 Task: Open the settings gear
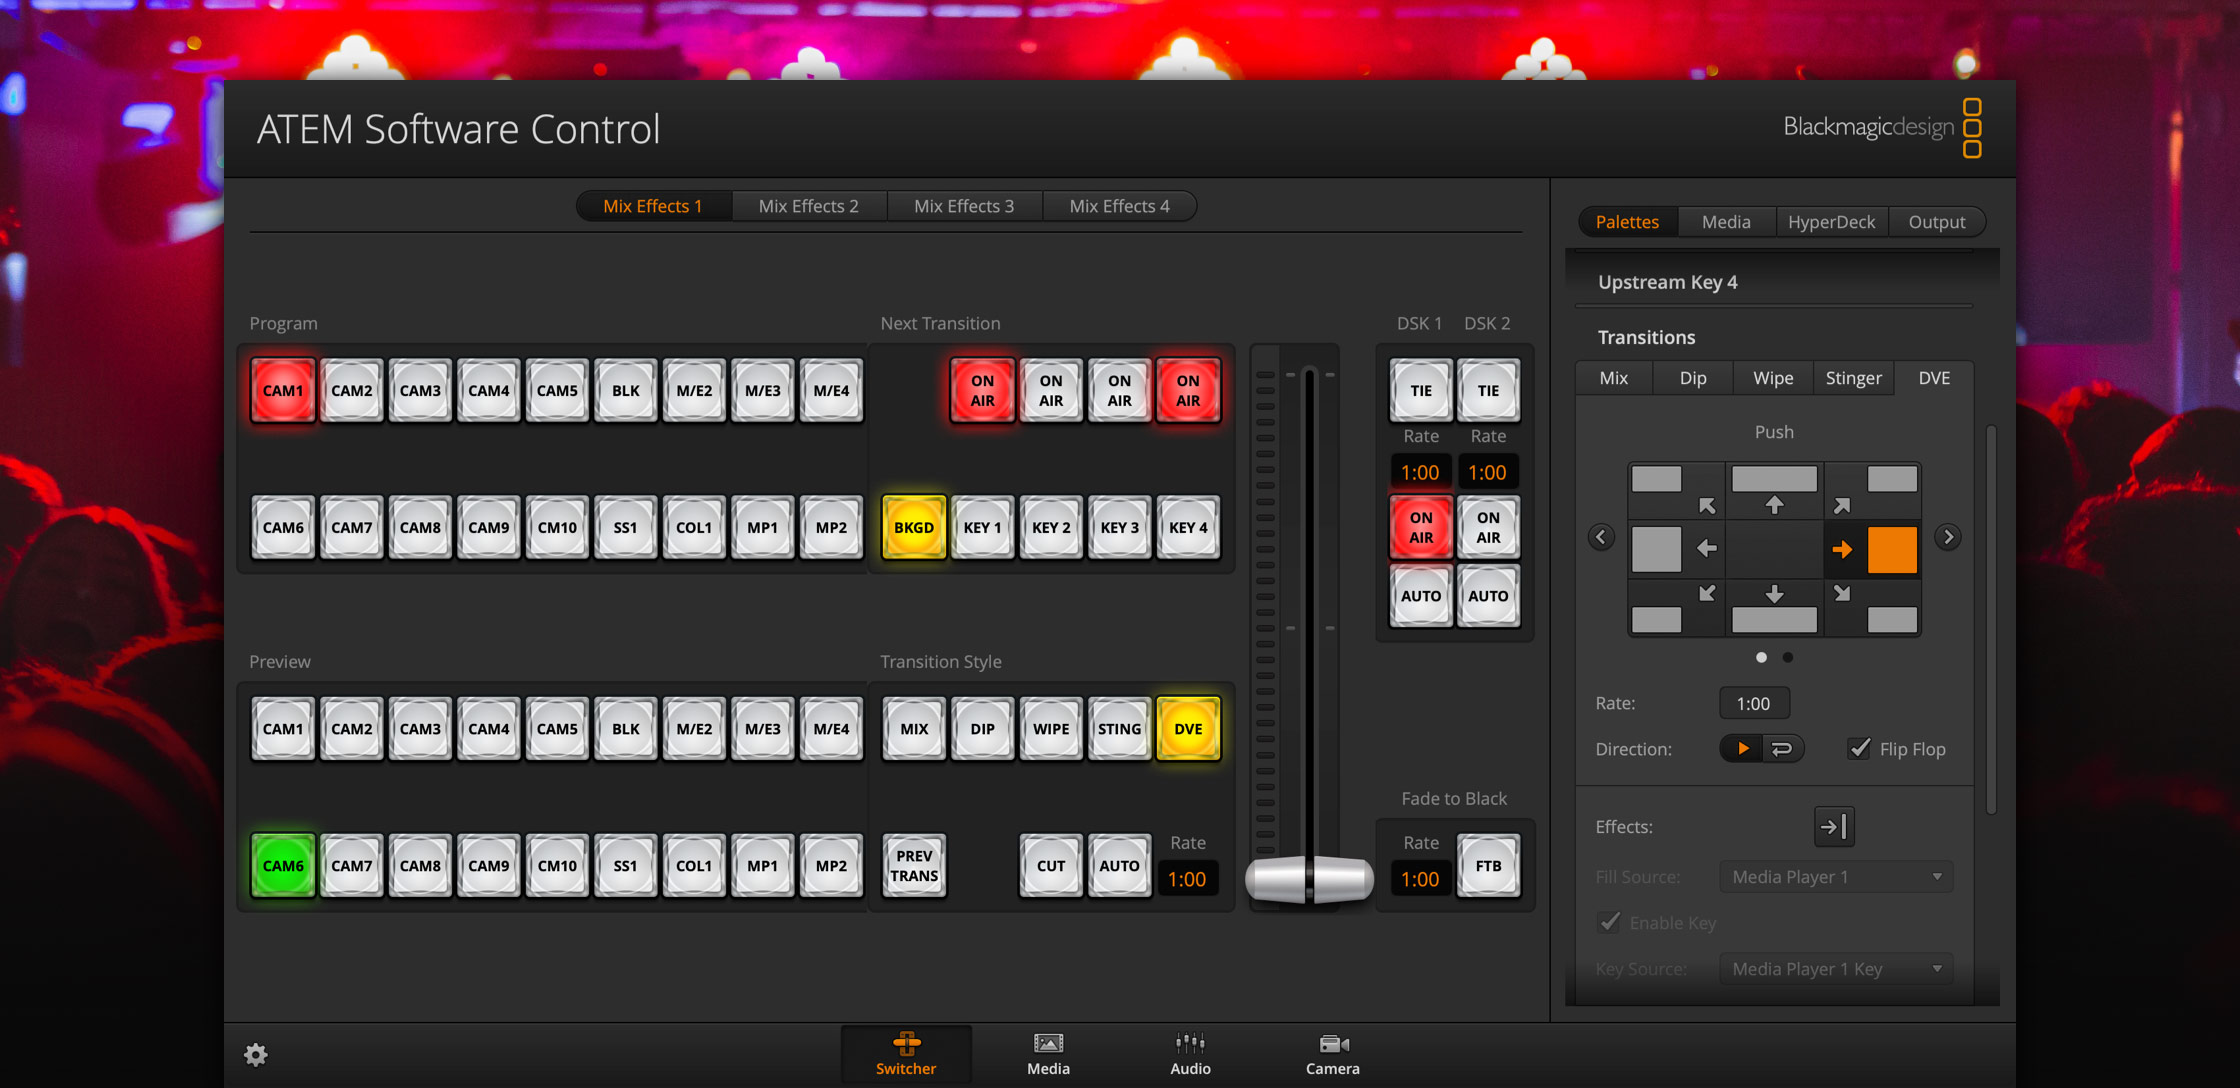256,1054
